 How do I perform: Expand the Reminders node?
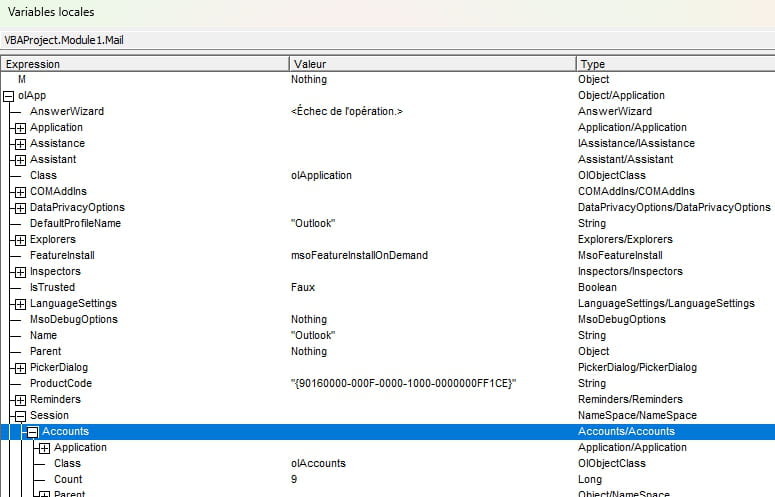tap(20, 400)
